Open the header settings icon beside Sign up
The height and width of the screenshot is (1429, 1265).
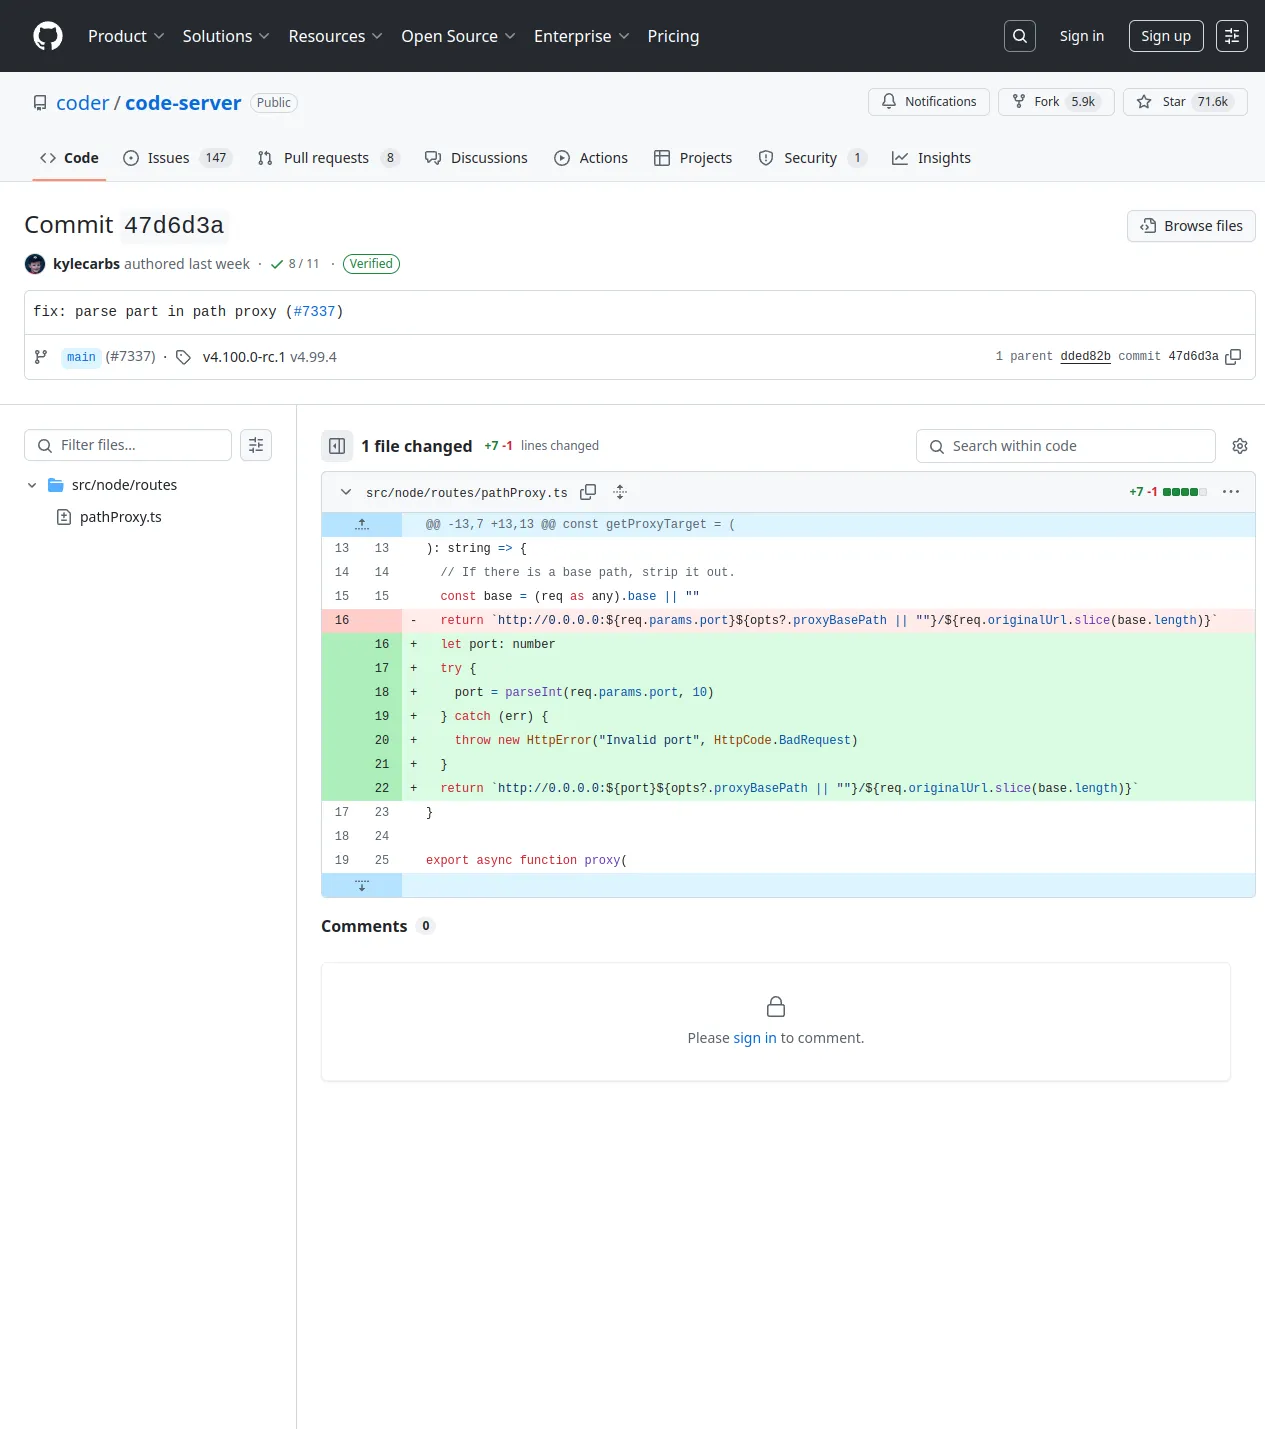[x=1232, y=36]
